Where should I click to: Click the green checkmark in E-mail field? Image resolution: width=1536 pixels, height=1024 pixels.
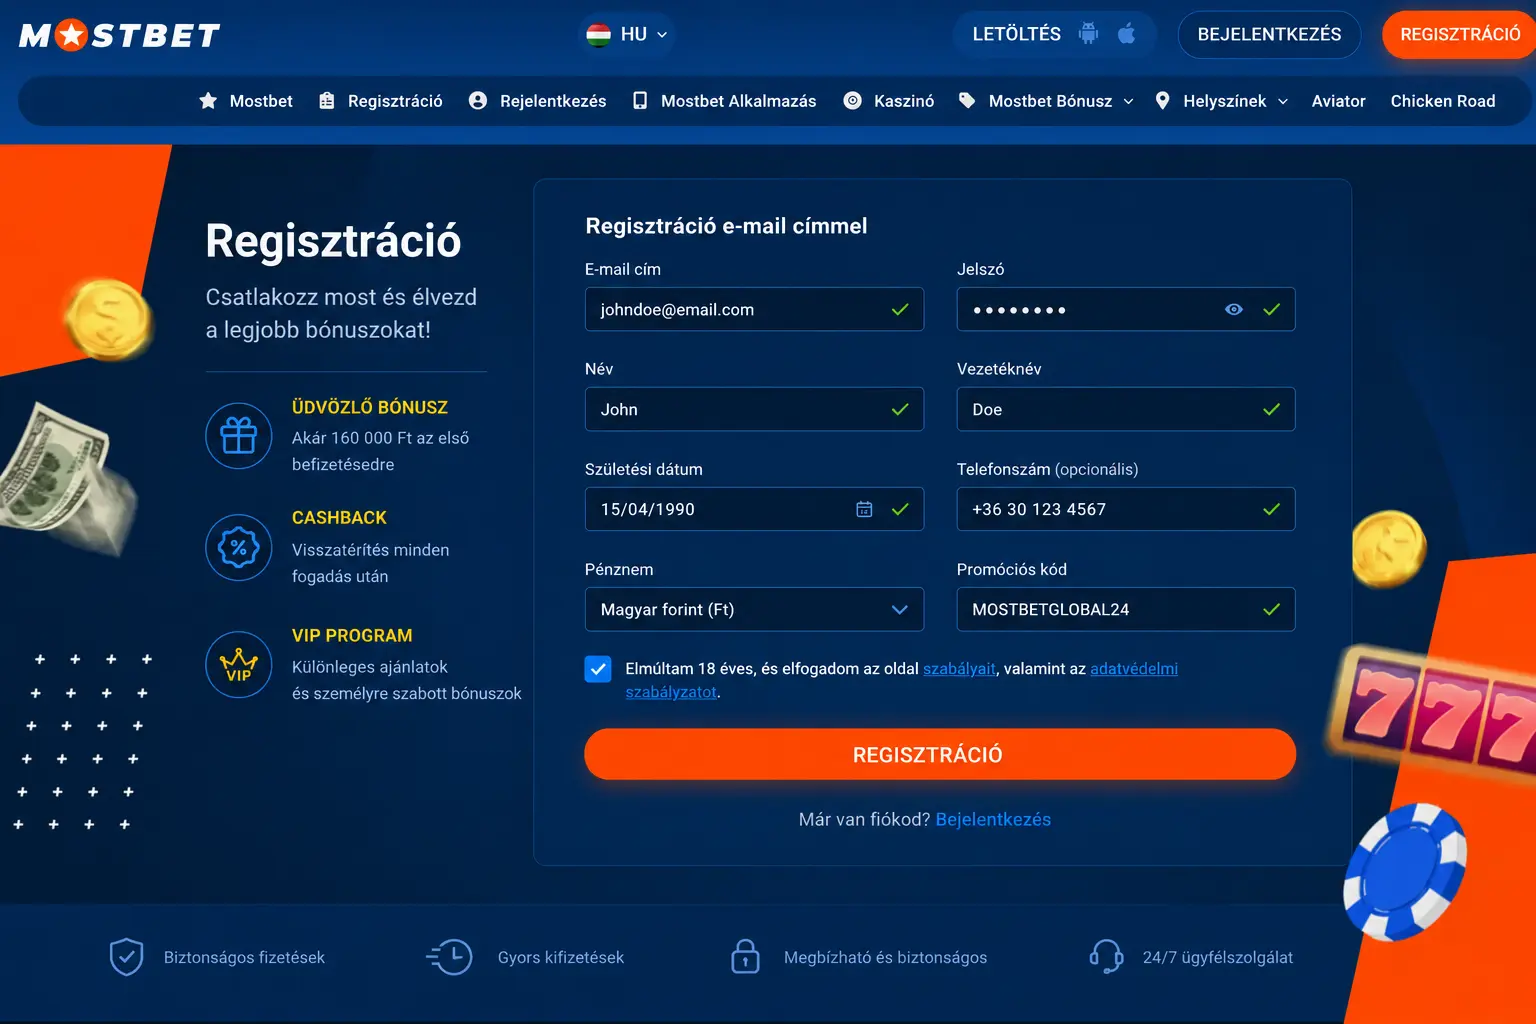pyautogui.click(x=900, y=309)
